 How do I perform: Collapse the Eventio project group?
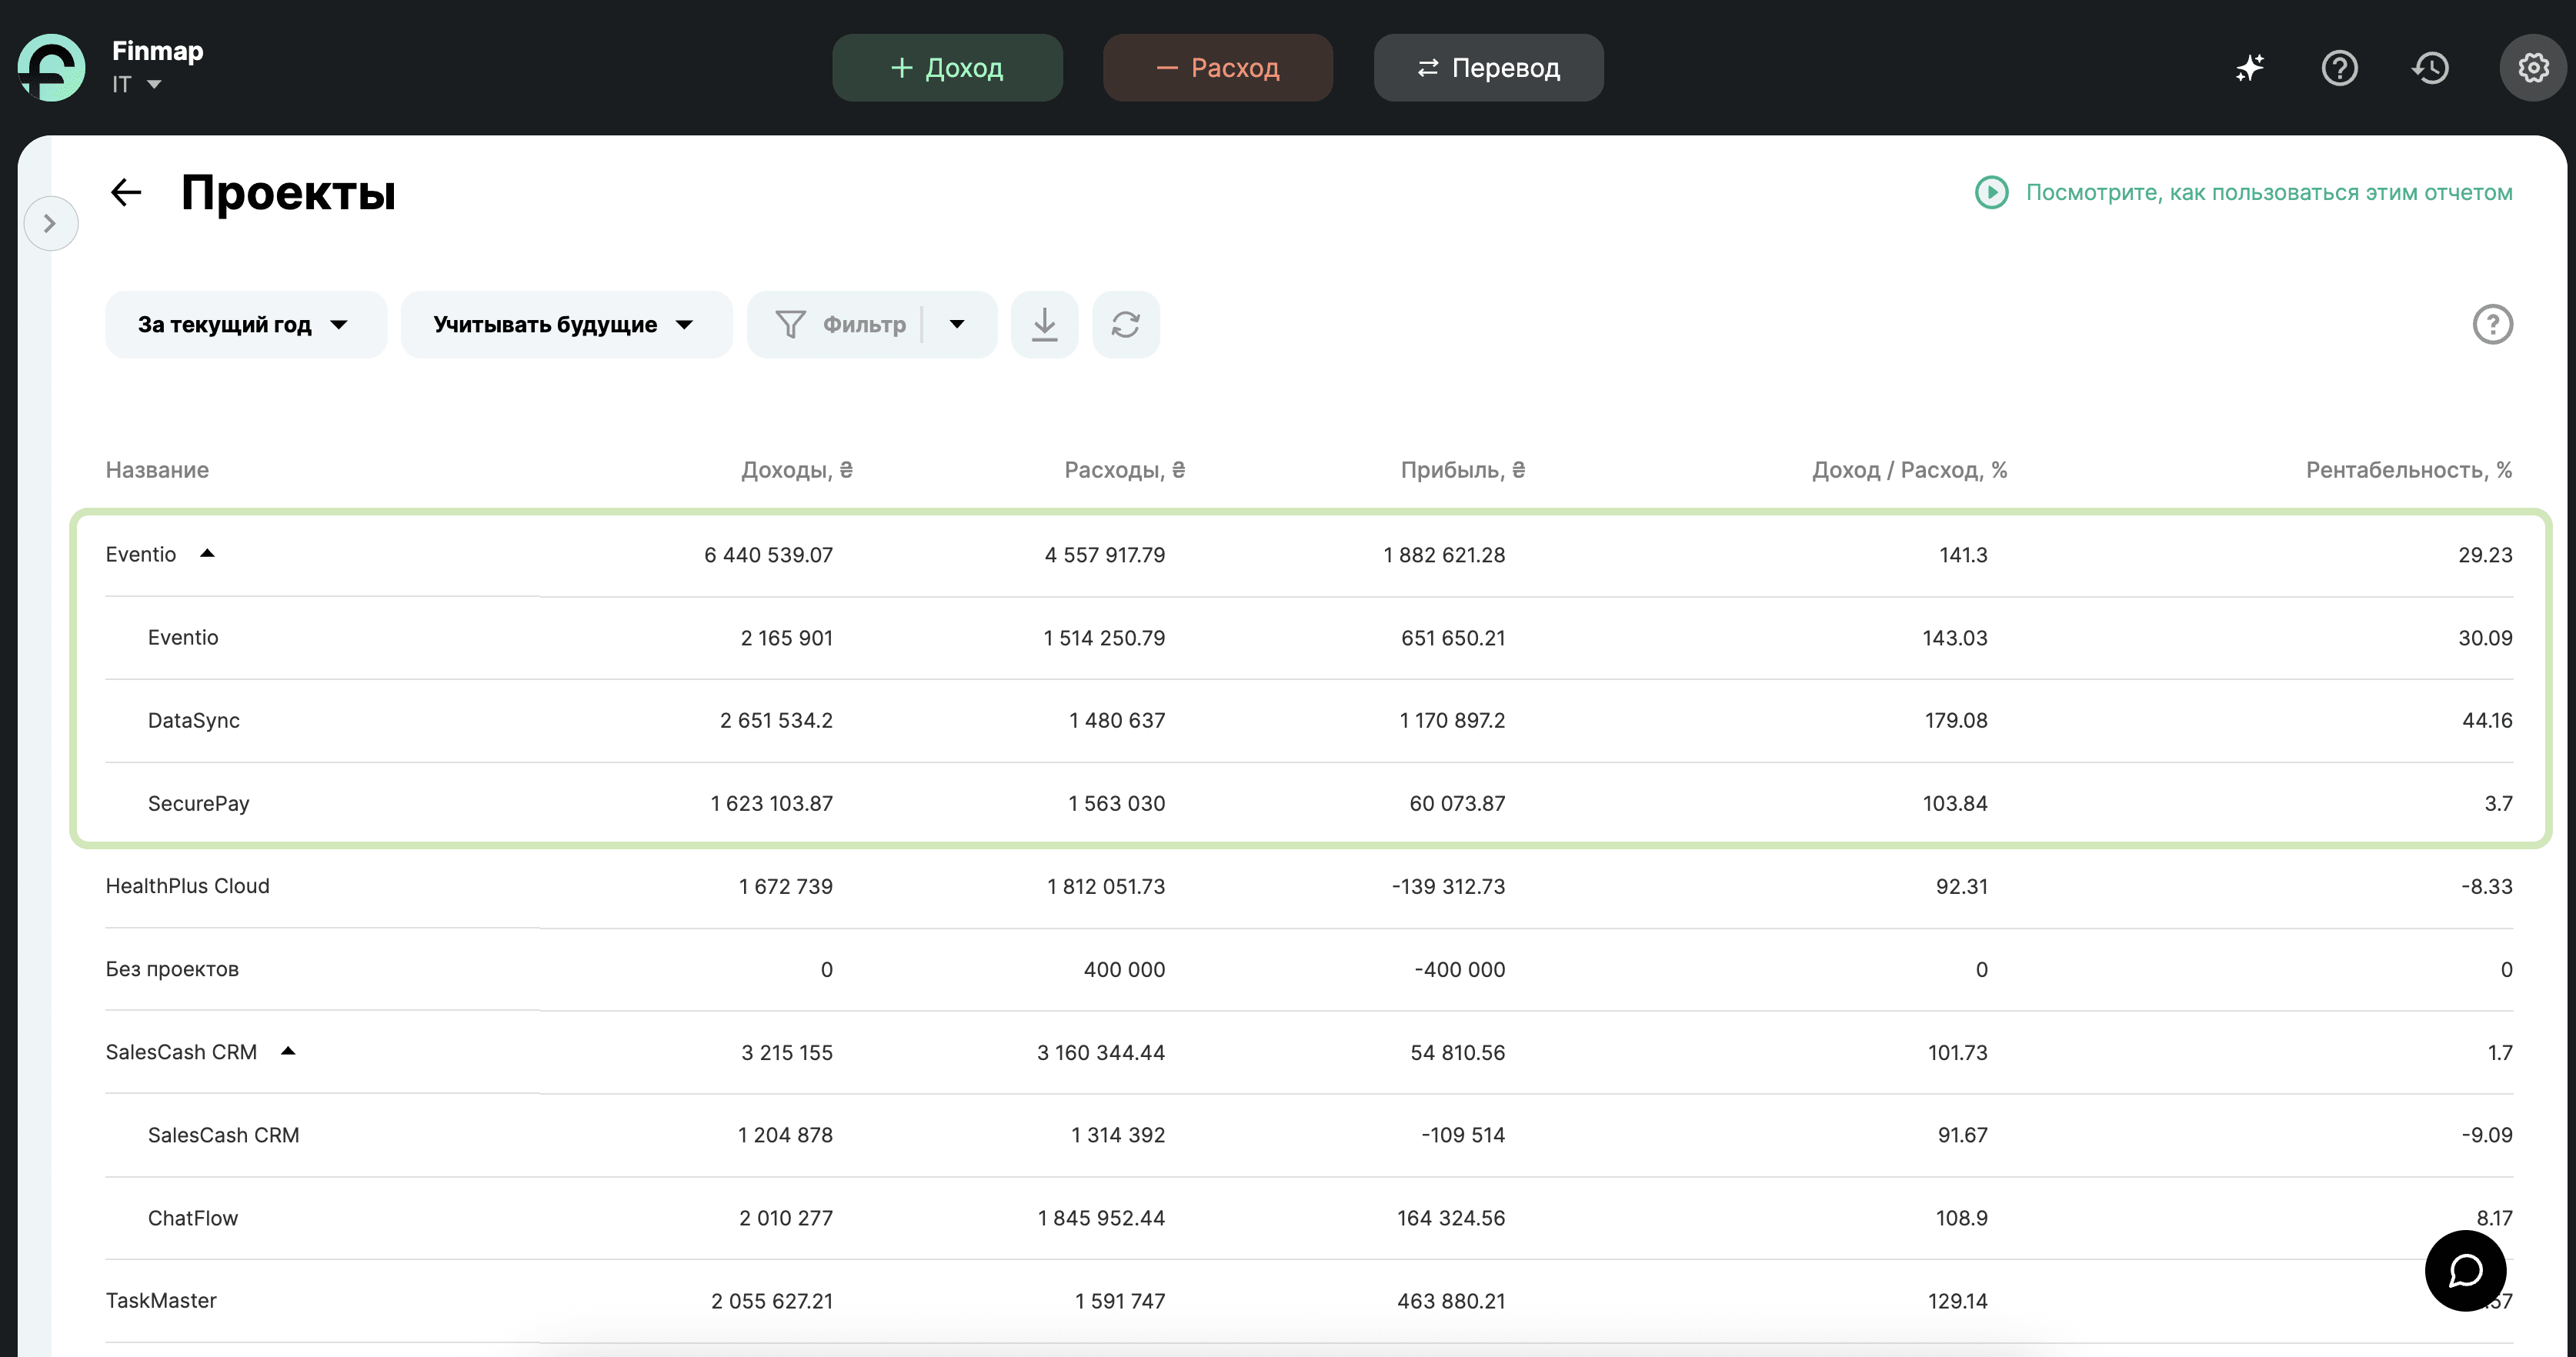(207, 553)
